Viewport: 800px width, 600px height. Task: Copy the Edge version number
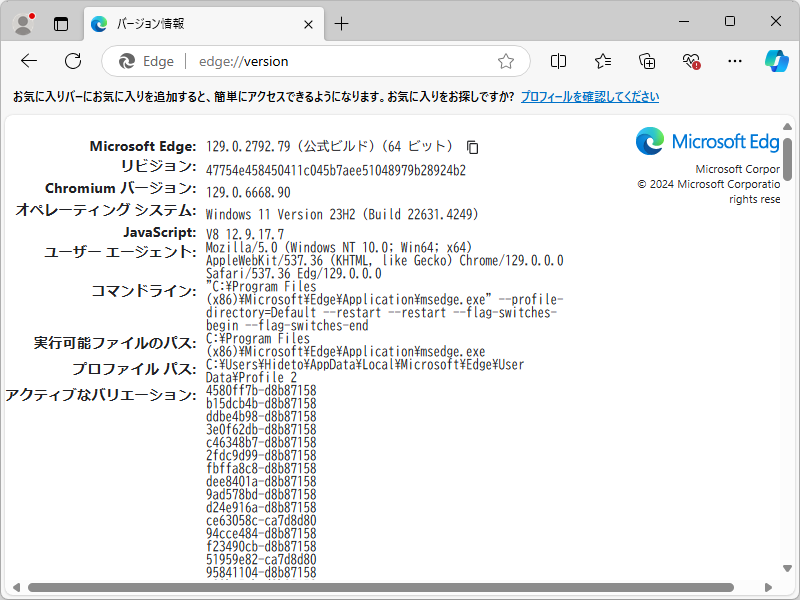[x=470, y=147]
